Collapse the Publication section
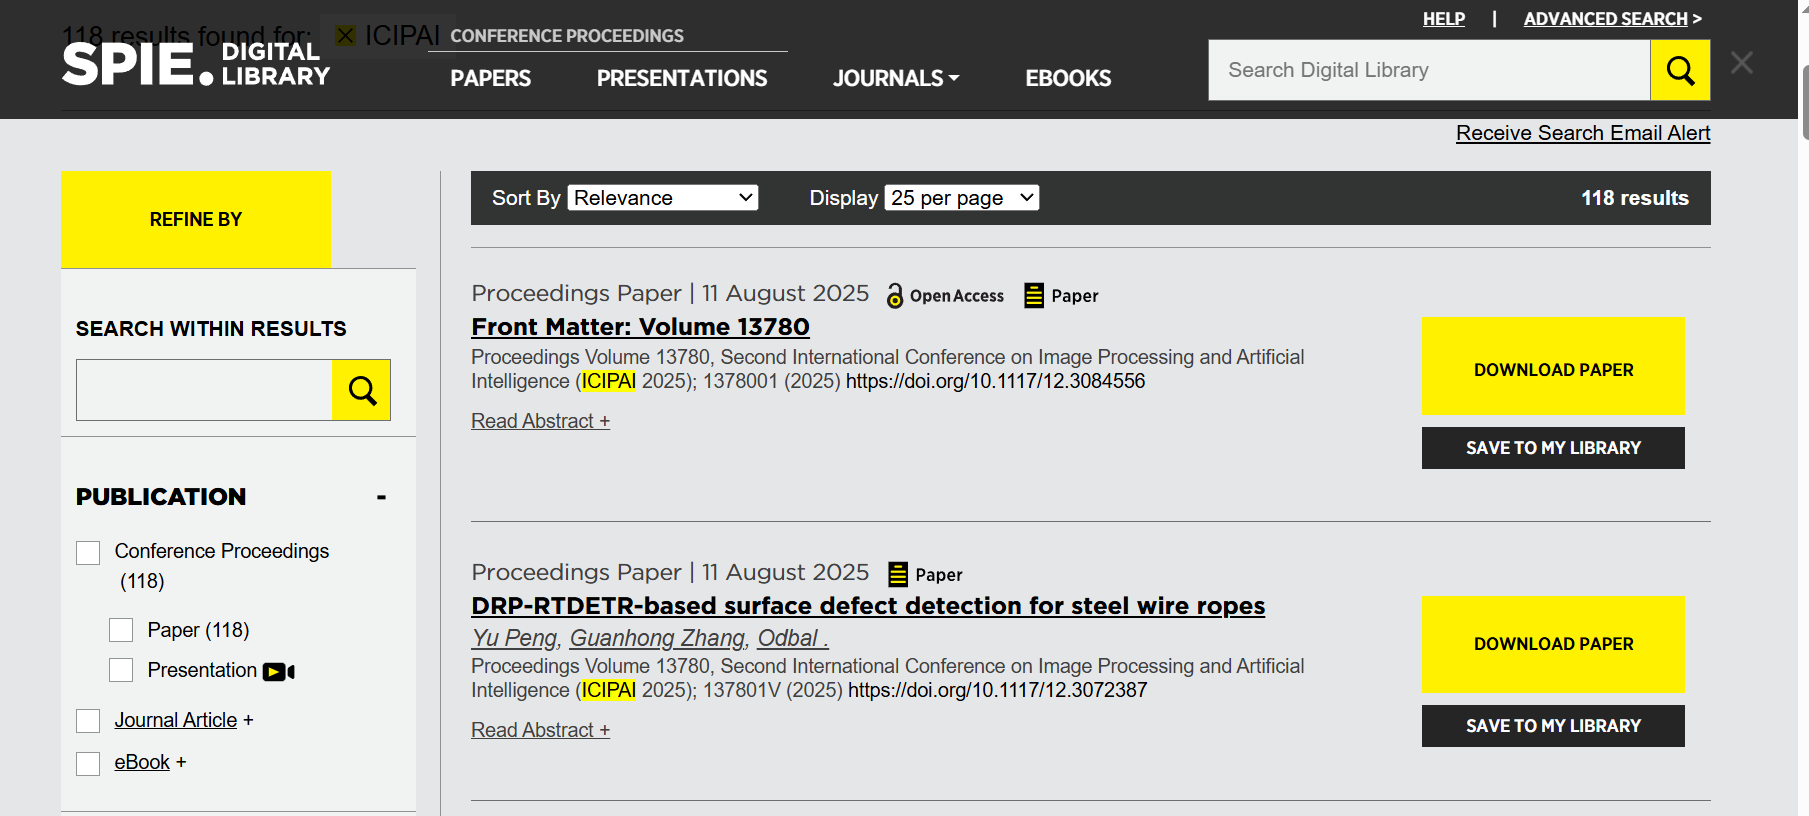This screenshot has height=816, width=1809. 381,497
